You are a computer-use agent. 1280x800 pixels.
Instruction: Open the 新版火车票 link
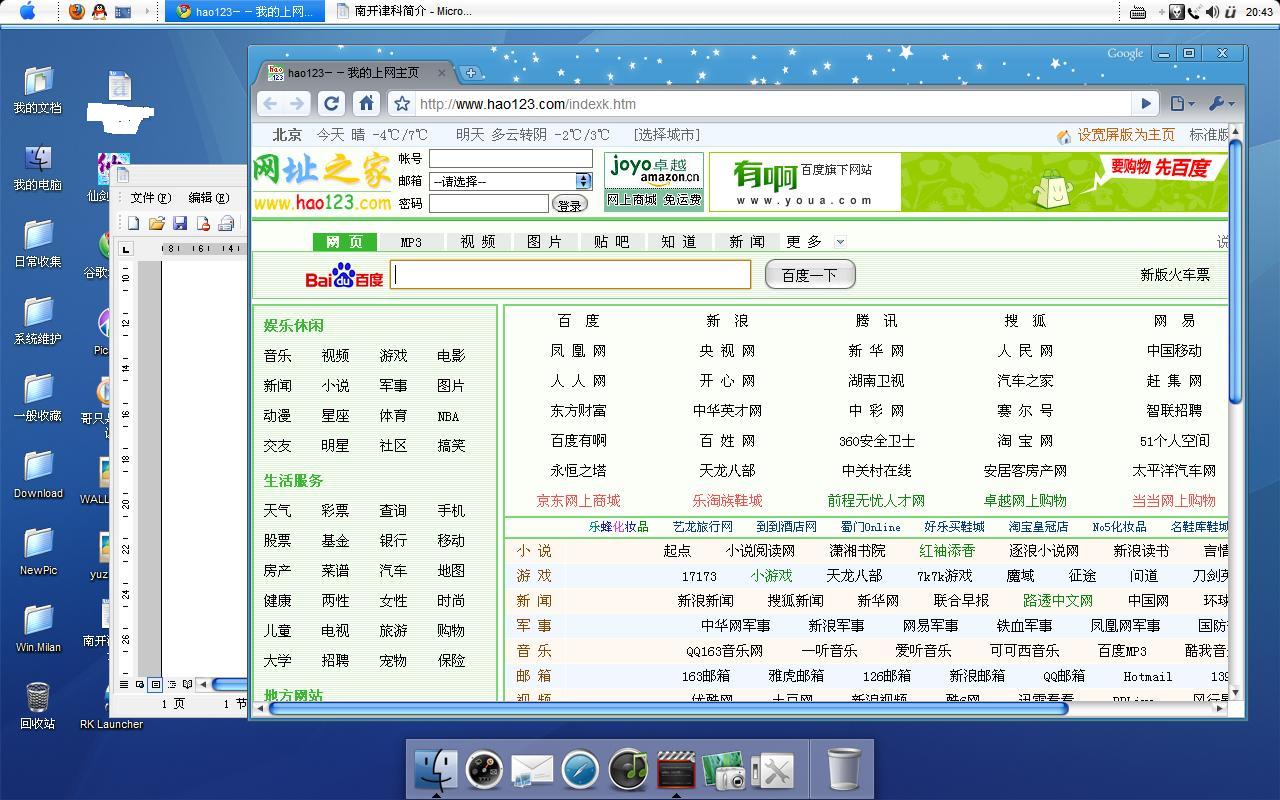[1175, 274]
